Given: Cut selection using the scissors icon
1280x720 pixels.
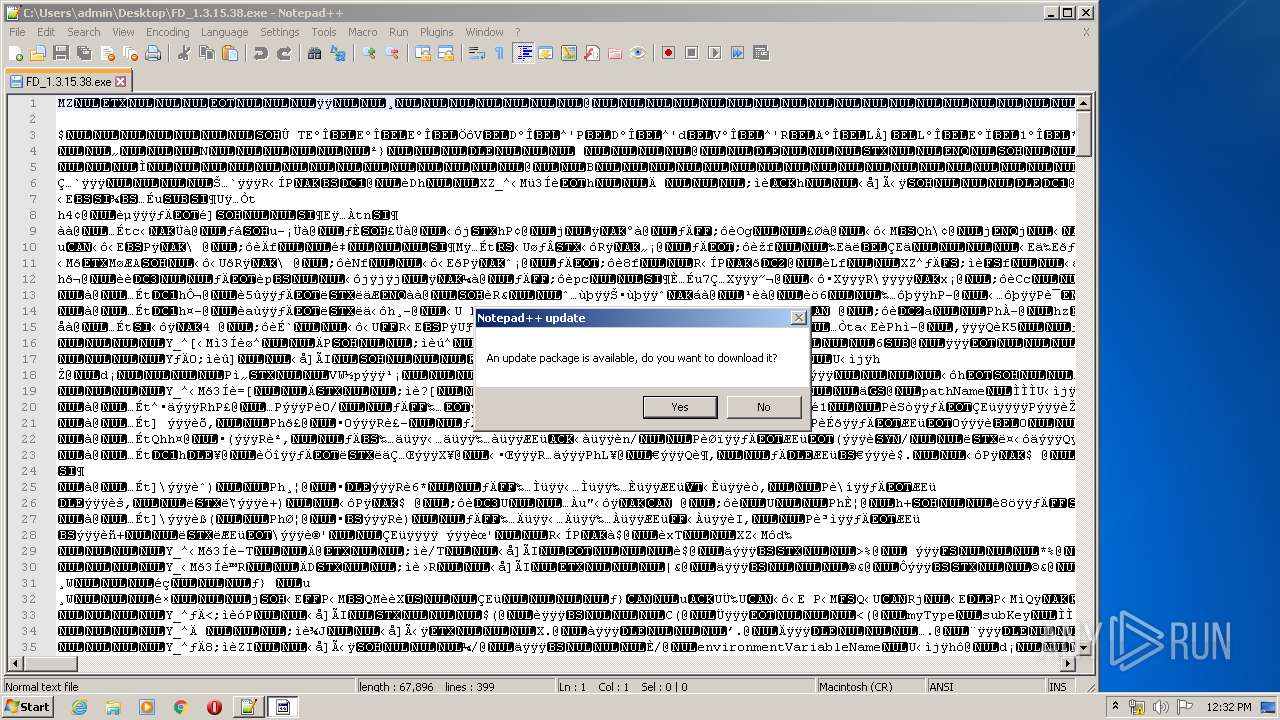Looking at the screenshot, I should tap(183, 53).
